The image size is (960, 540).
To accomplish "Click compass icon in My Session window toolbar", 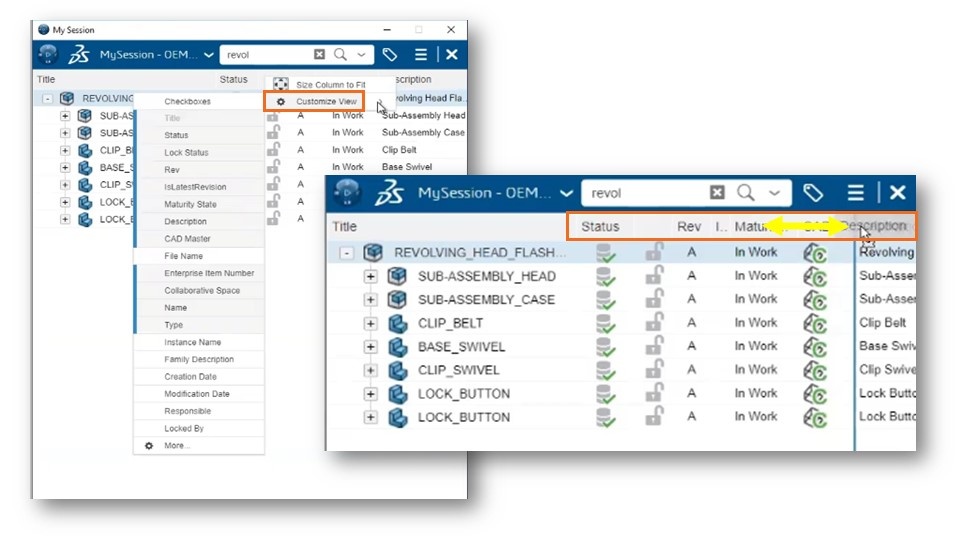I will pos(47,54).
